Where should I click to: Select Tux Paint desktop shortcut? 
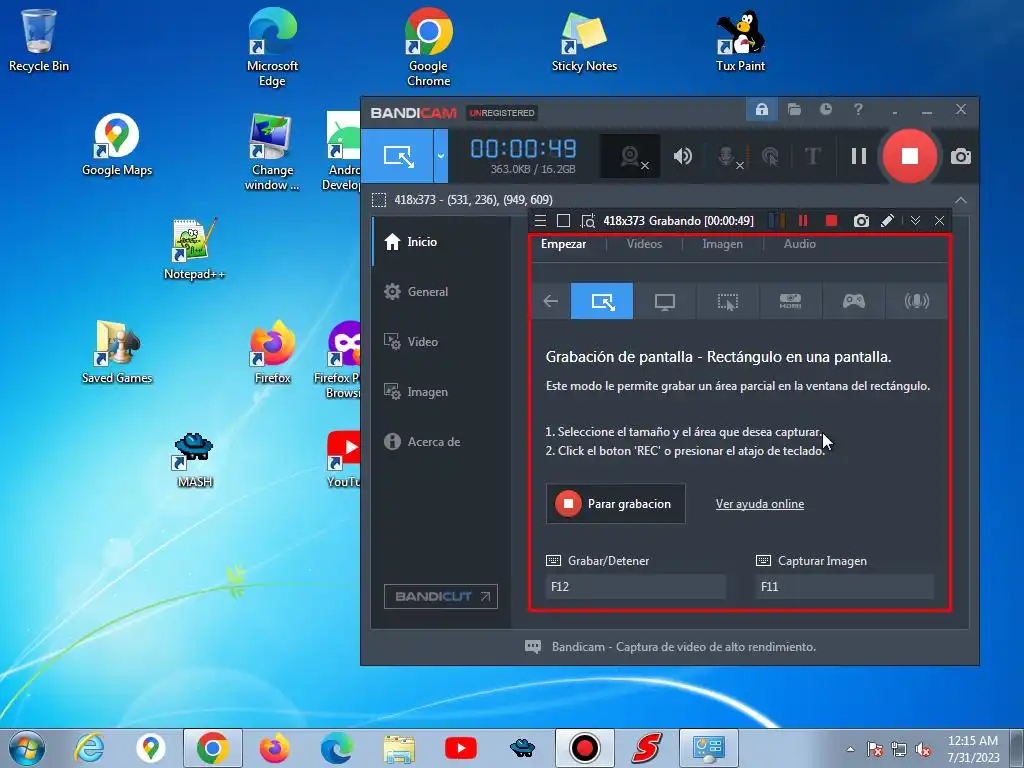tap(740, 40)
